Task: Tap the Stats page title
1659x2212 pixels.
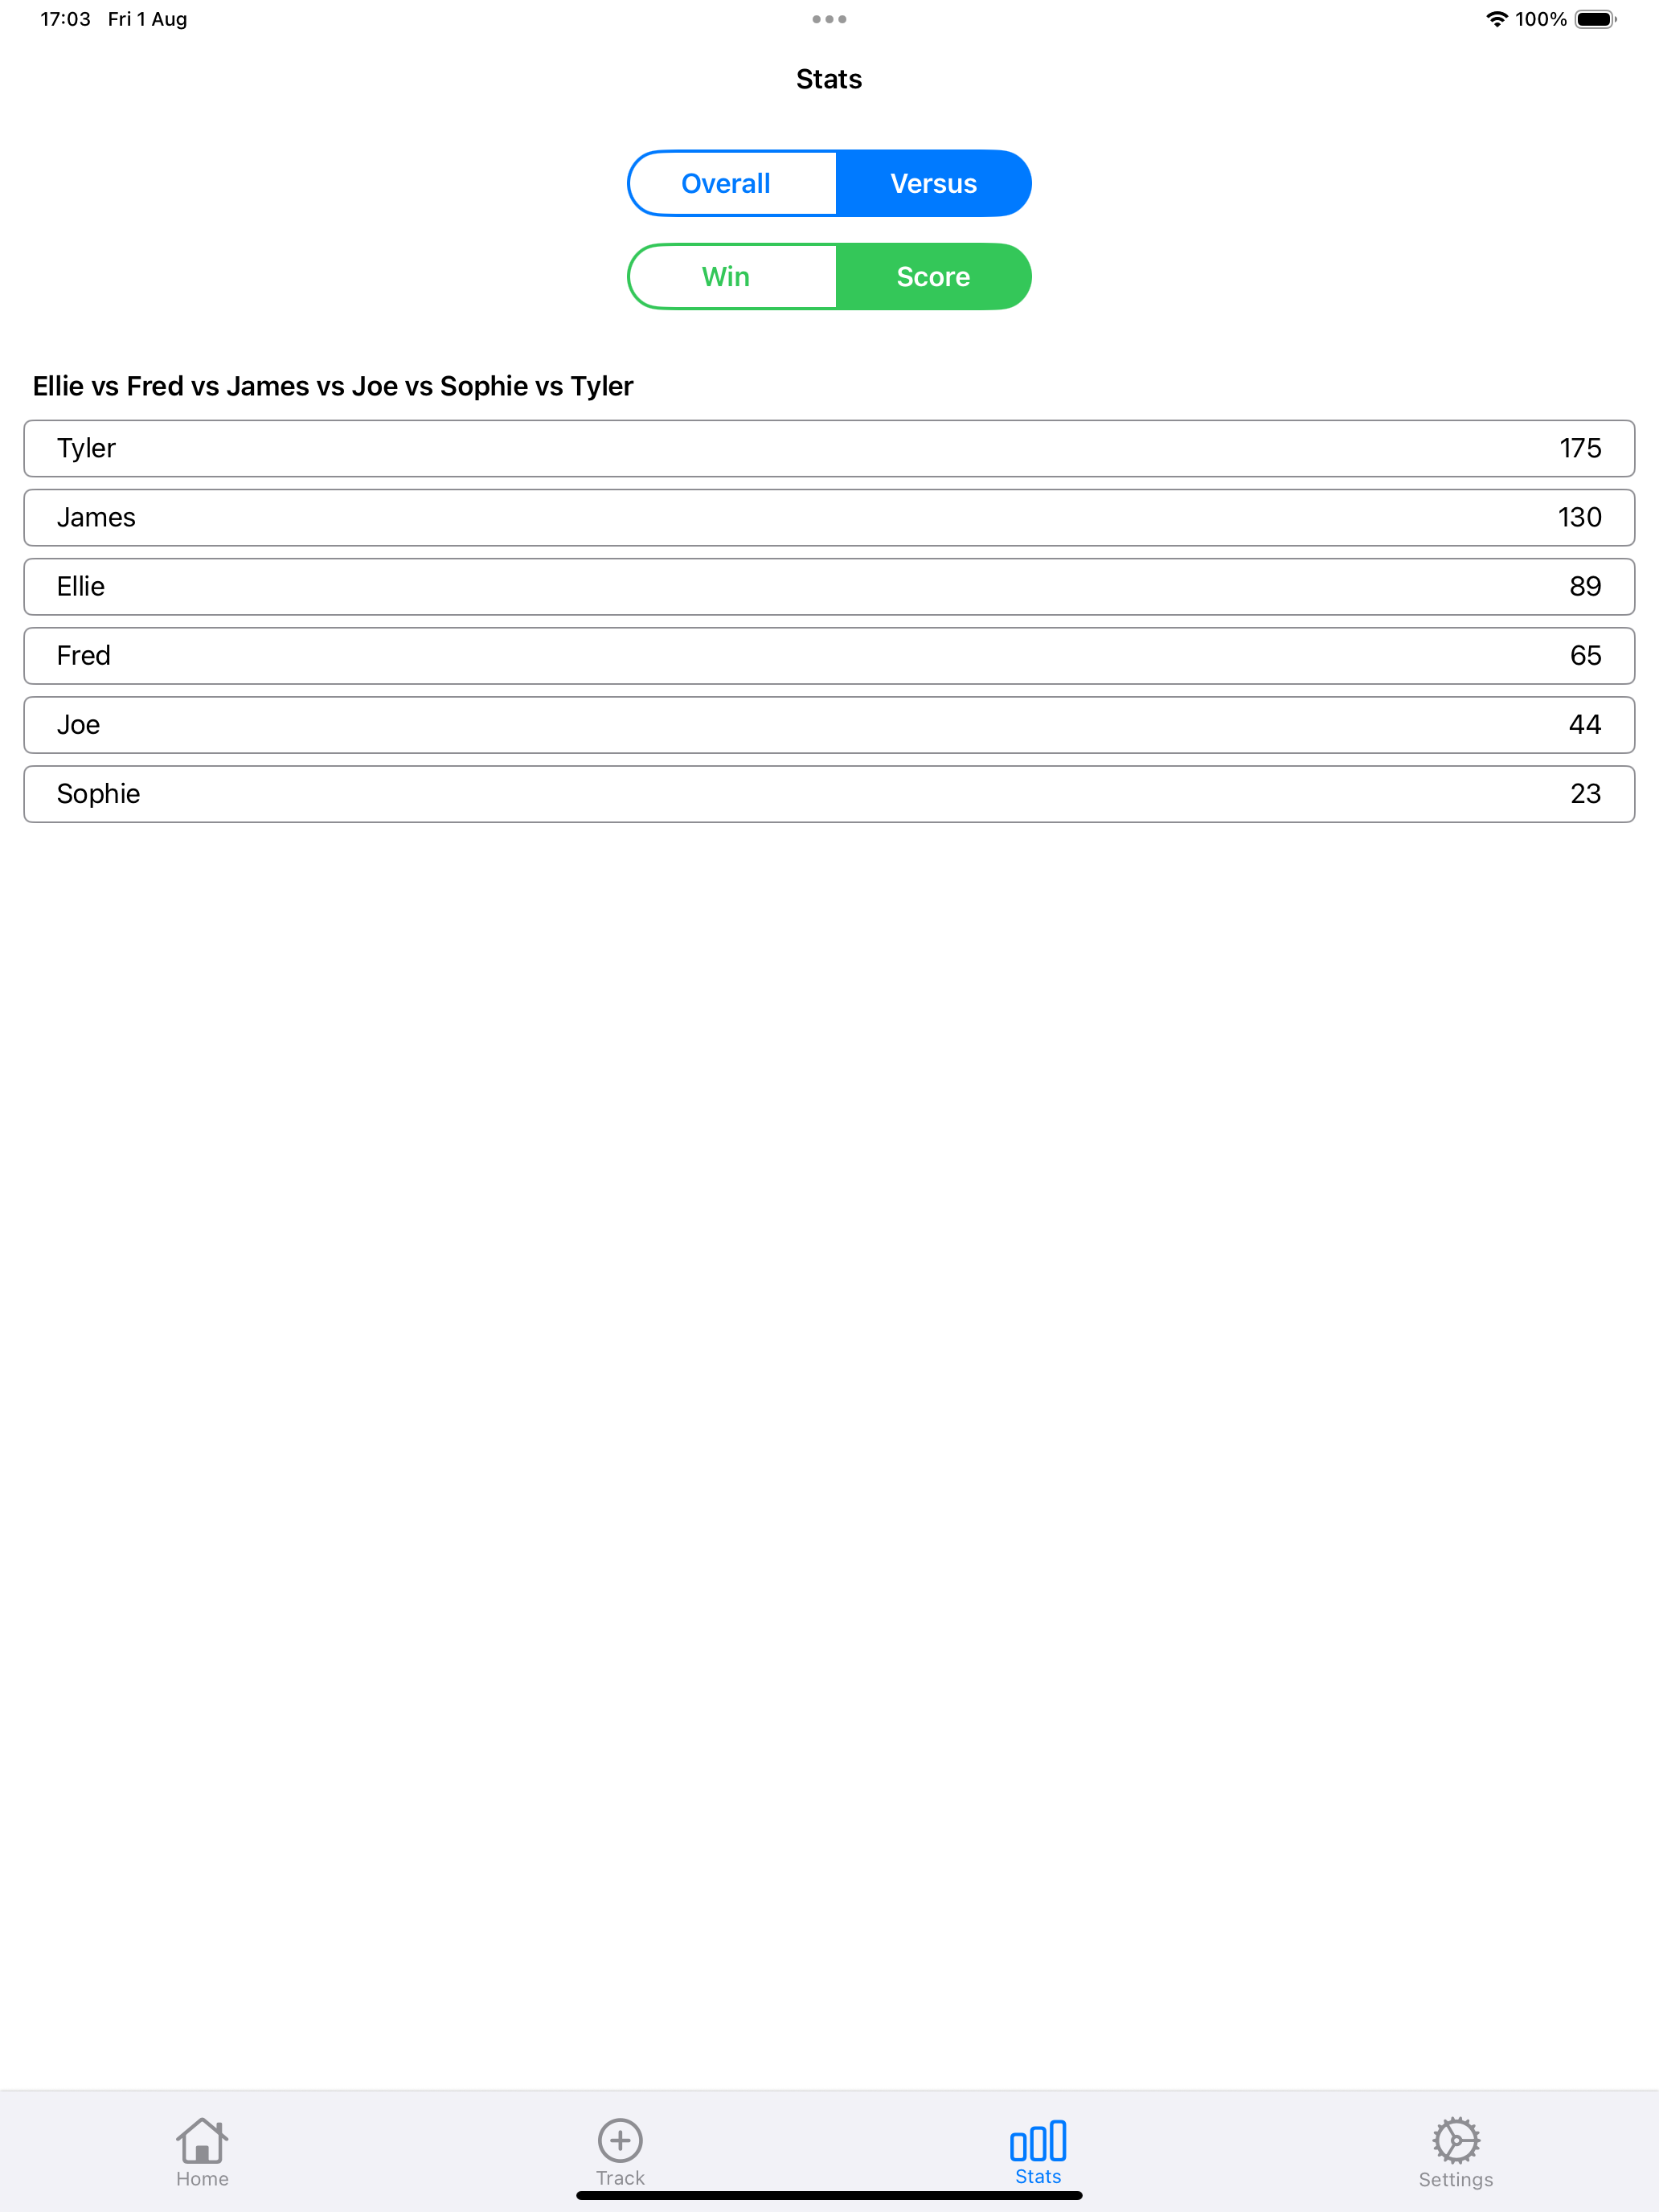Action: pyautogui.click(x=829, y=79)
